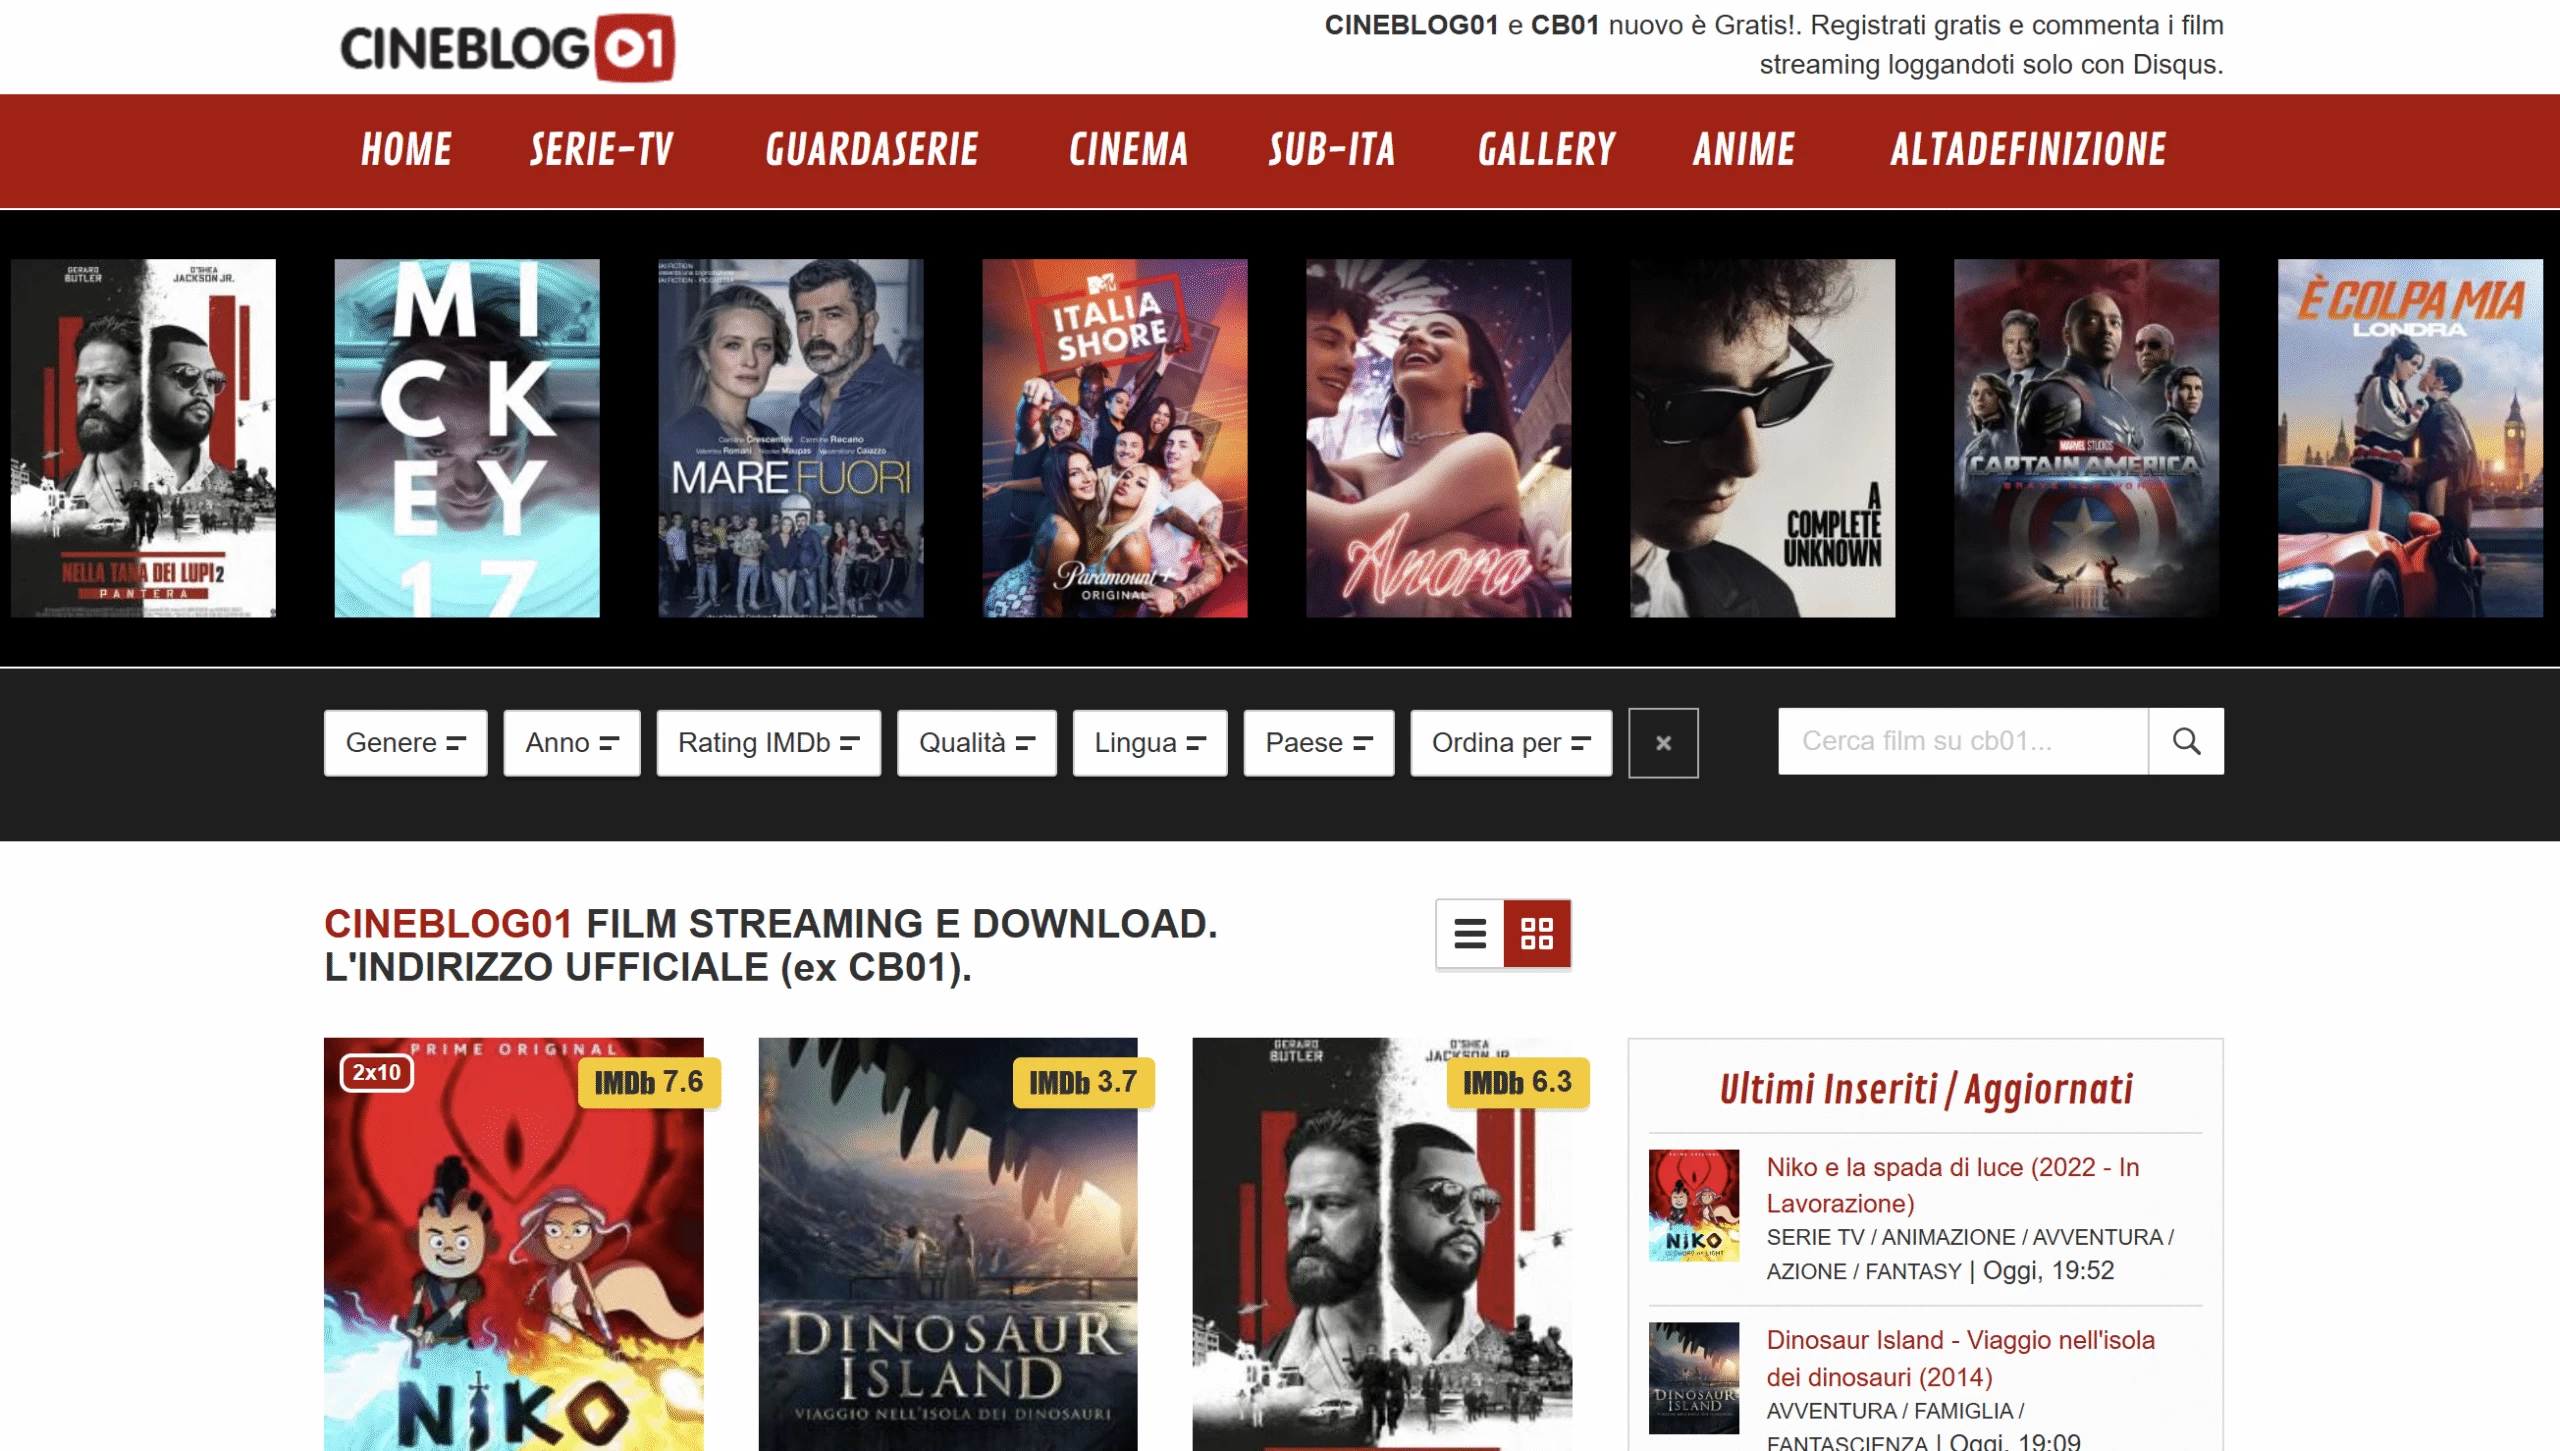
Task: Click the Niko sidebar thumbnail image
Action: pos(1693,1204)
